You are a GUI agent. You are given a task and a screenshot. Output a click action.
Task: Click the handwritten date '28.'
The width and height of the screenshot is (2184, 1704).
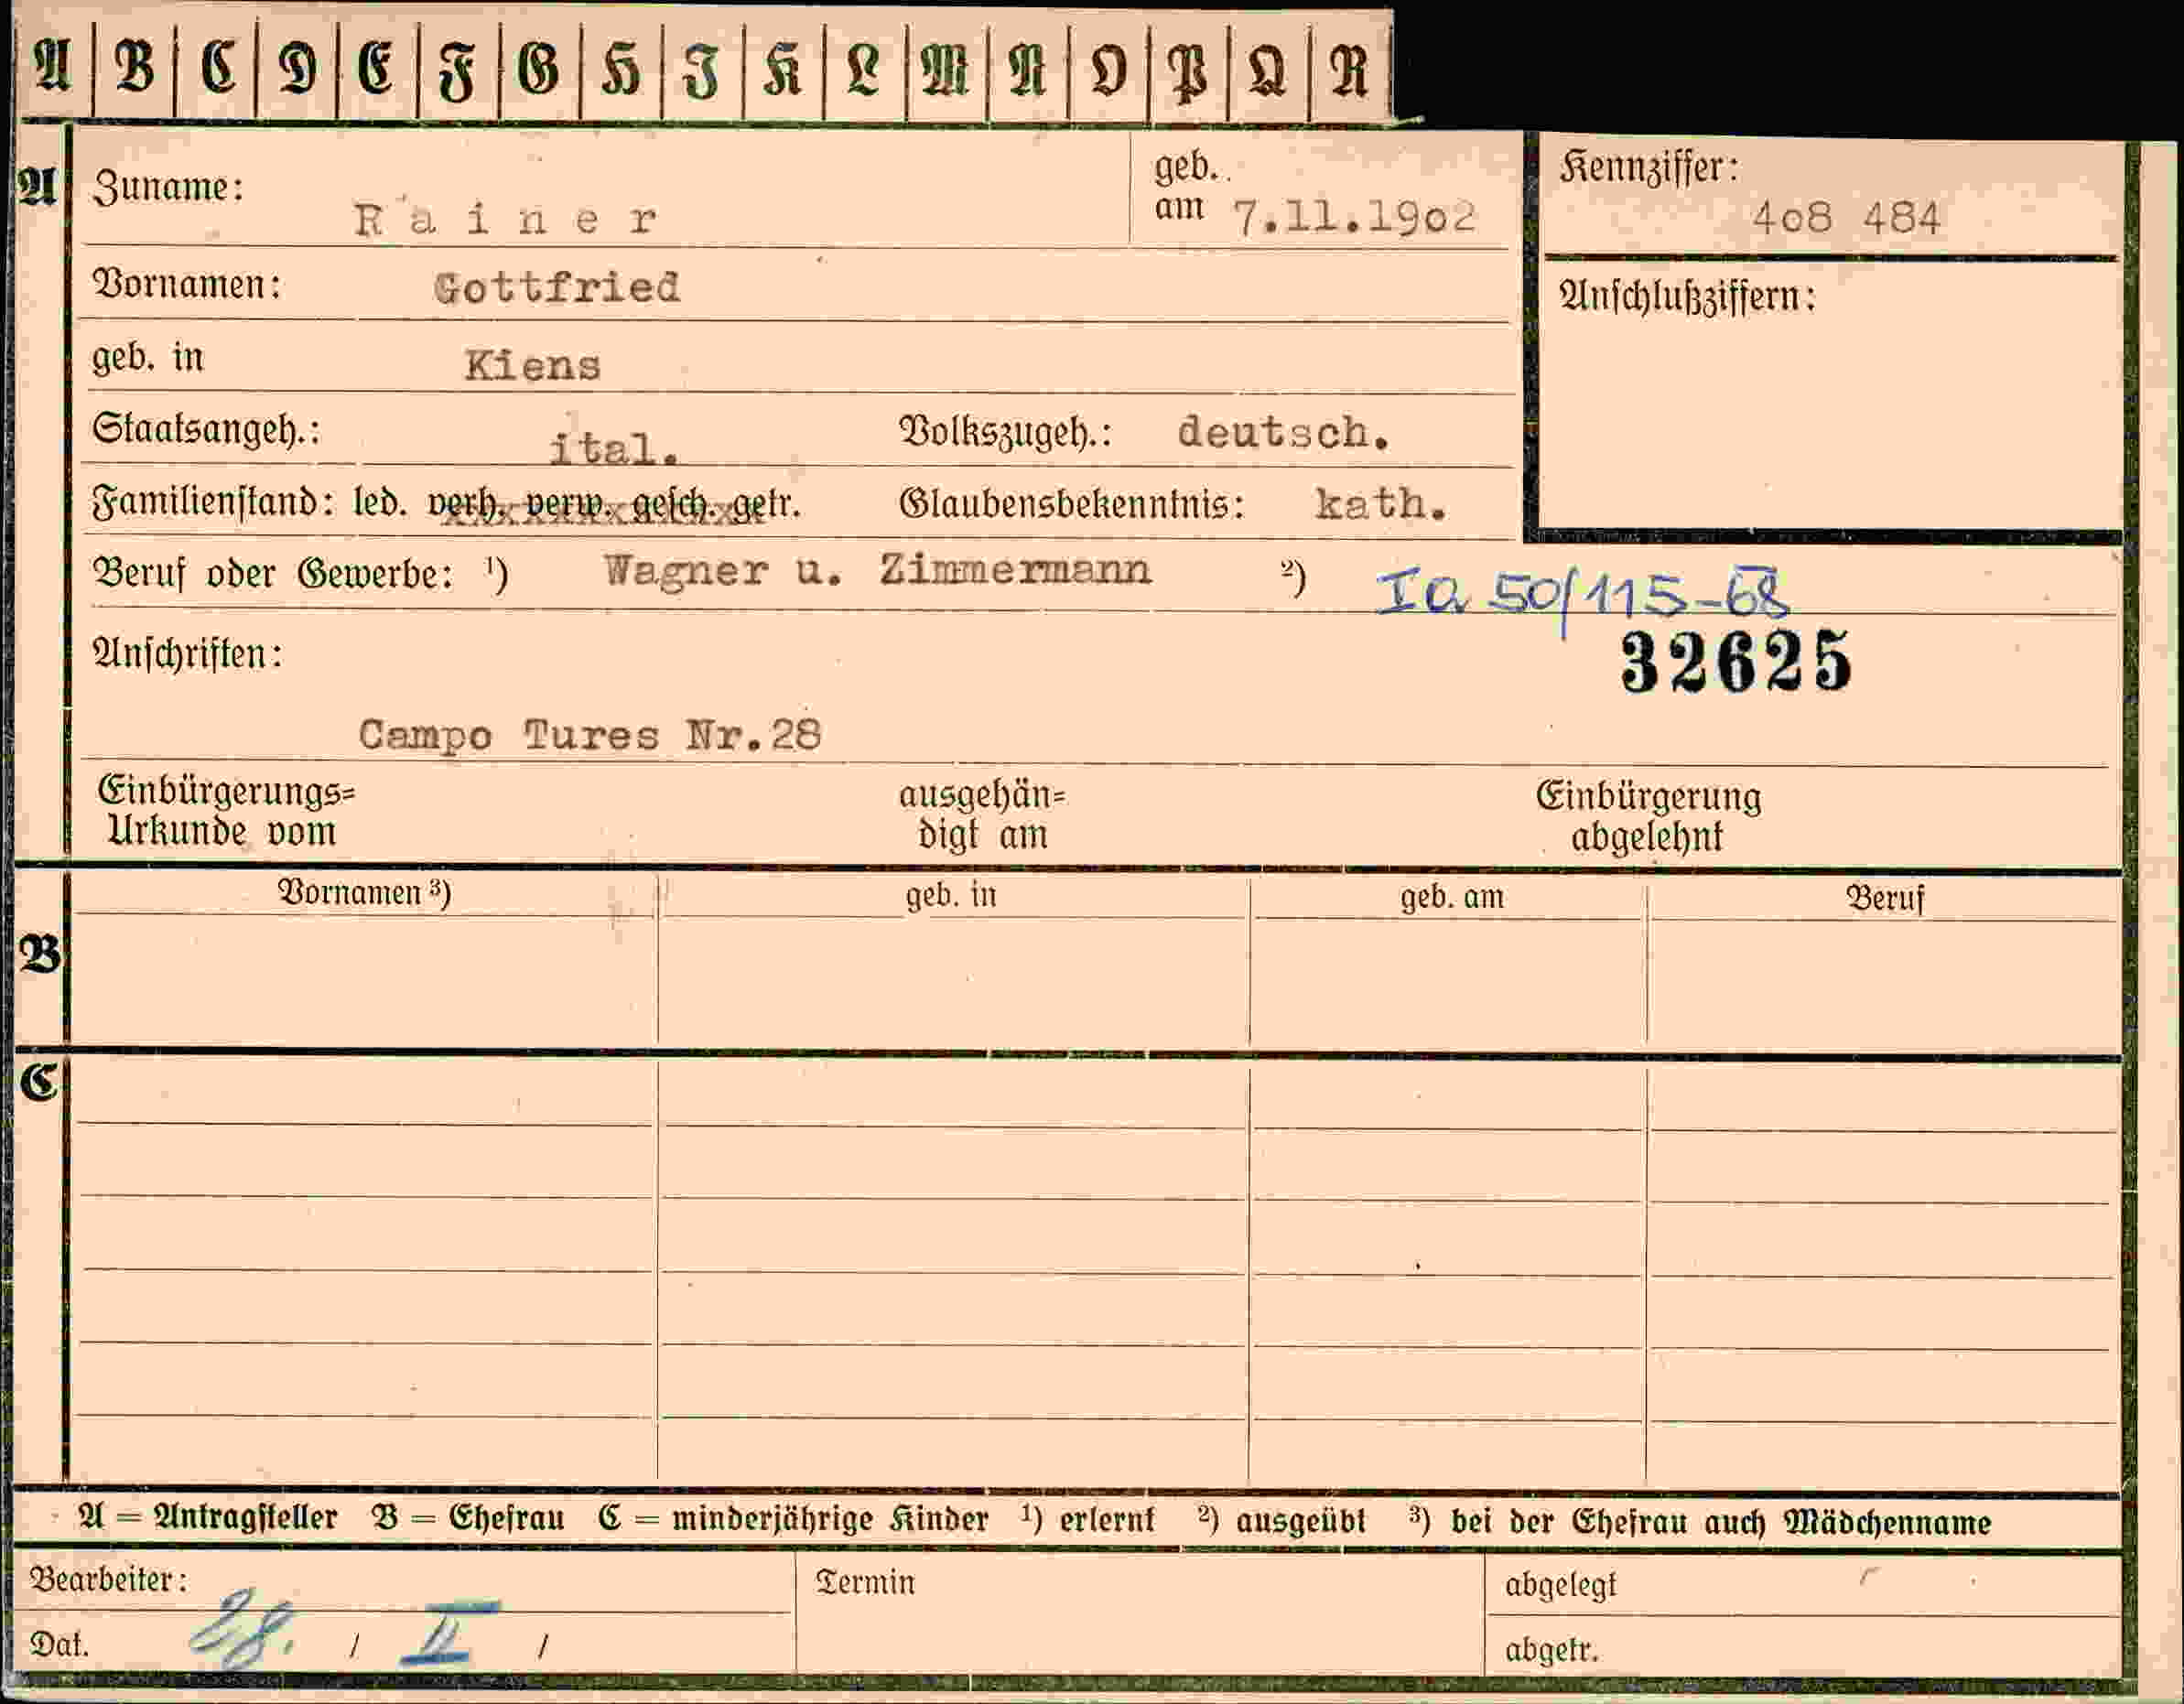pos(243,1630)
